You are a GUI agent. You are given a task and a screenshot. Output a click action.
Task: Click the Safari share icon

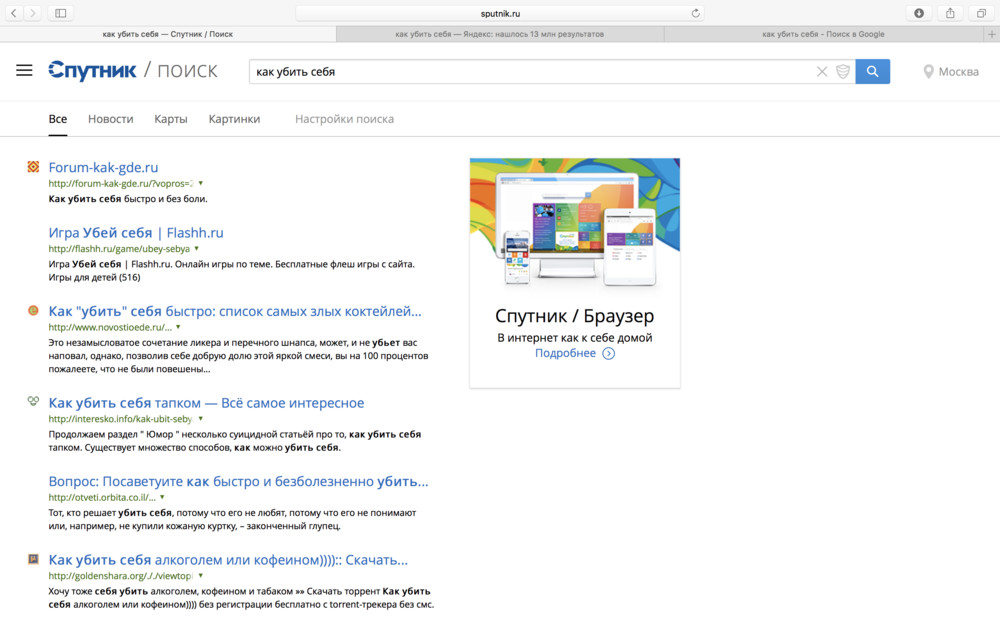pos(950,13)
